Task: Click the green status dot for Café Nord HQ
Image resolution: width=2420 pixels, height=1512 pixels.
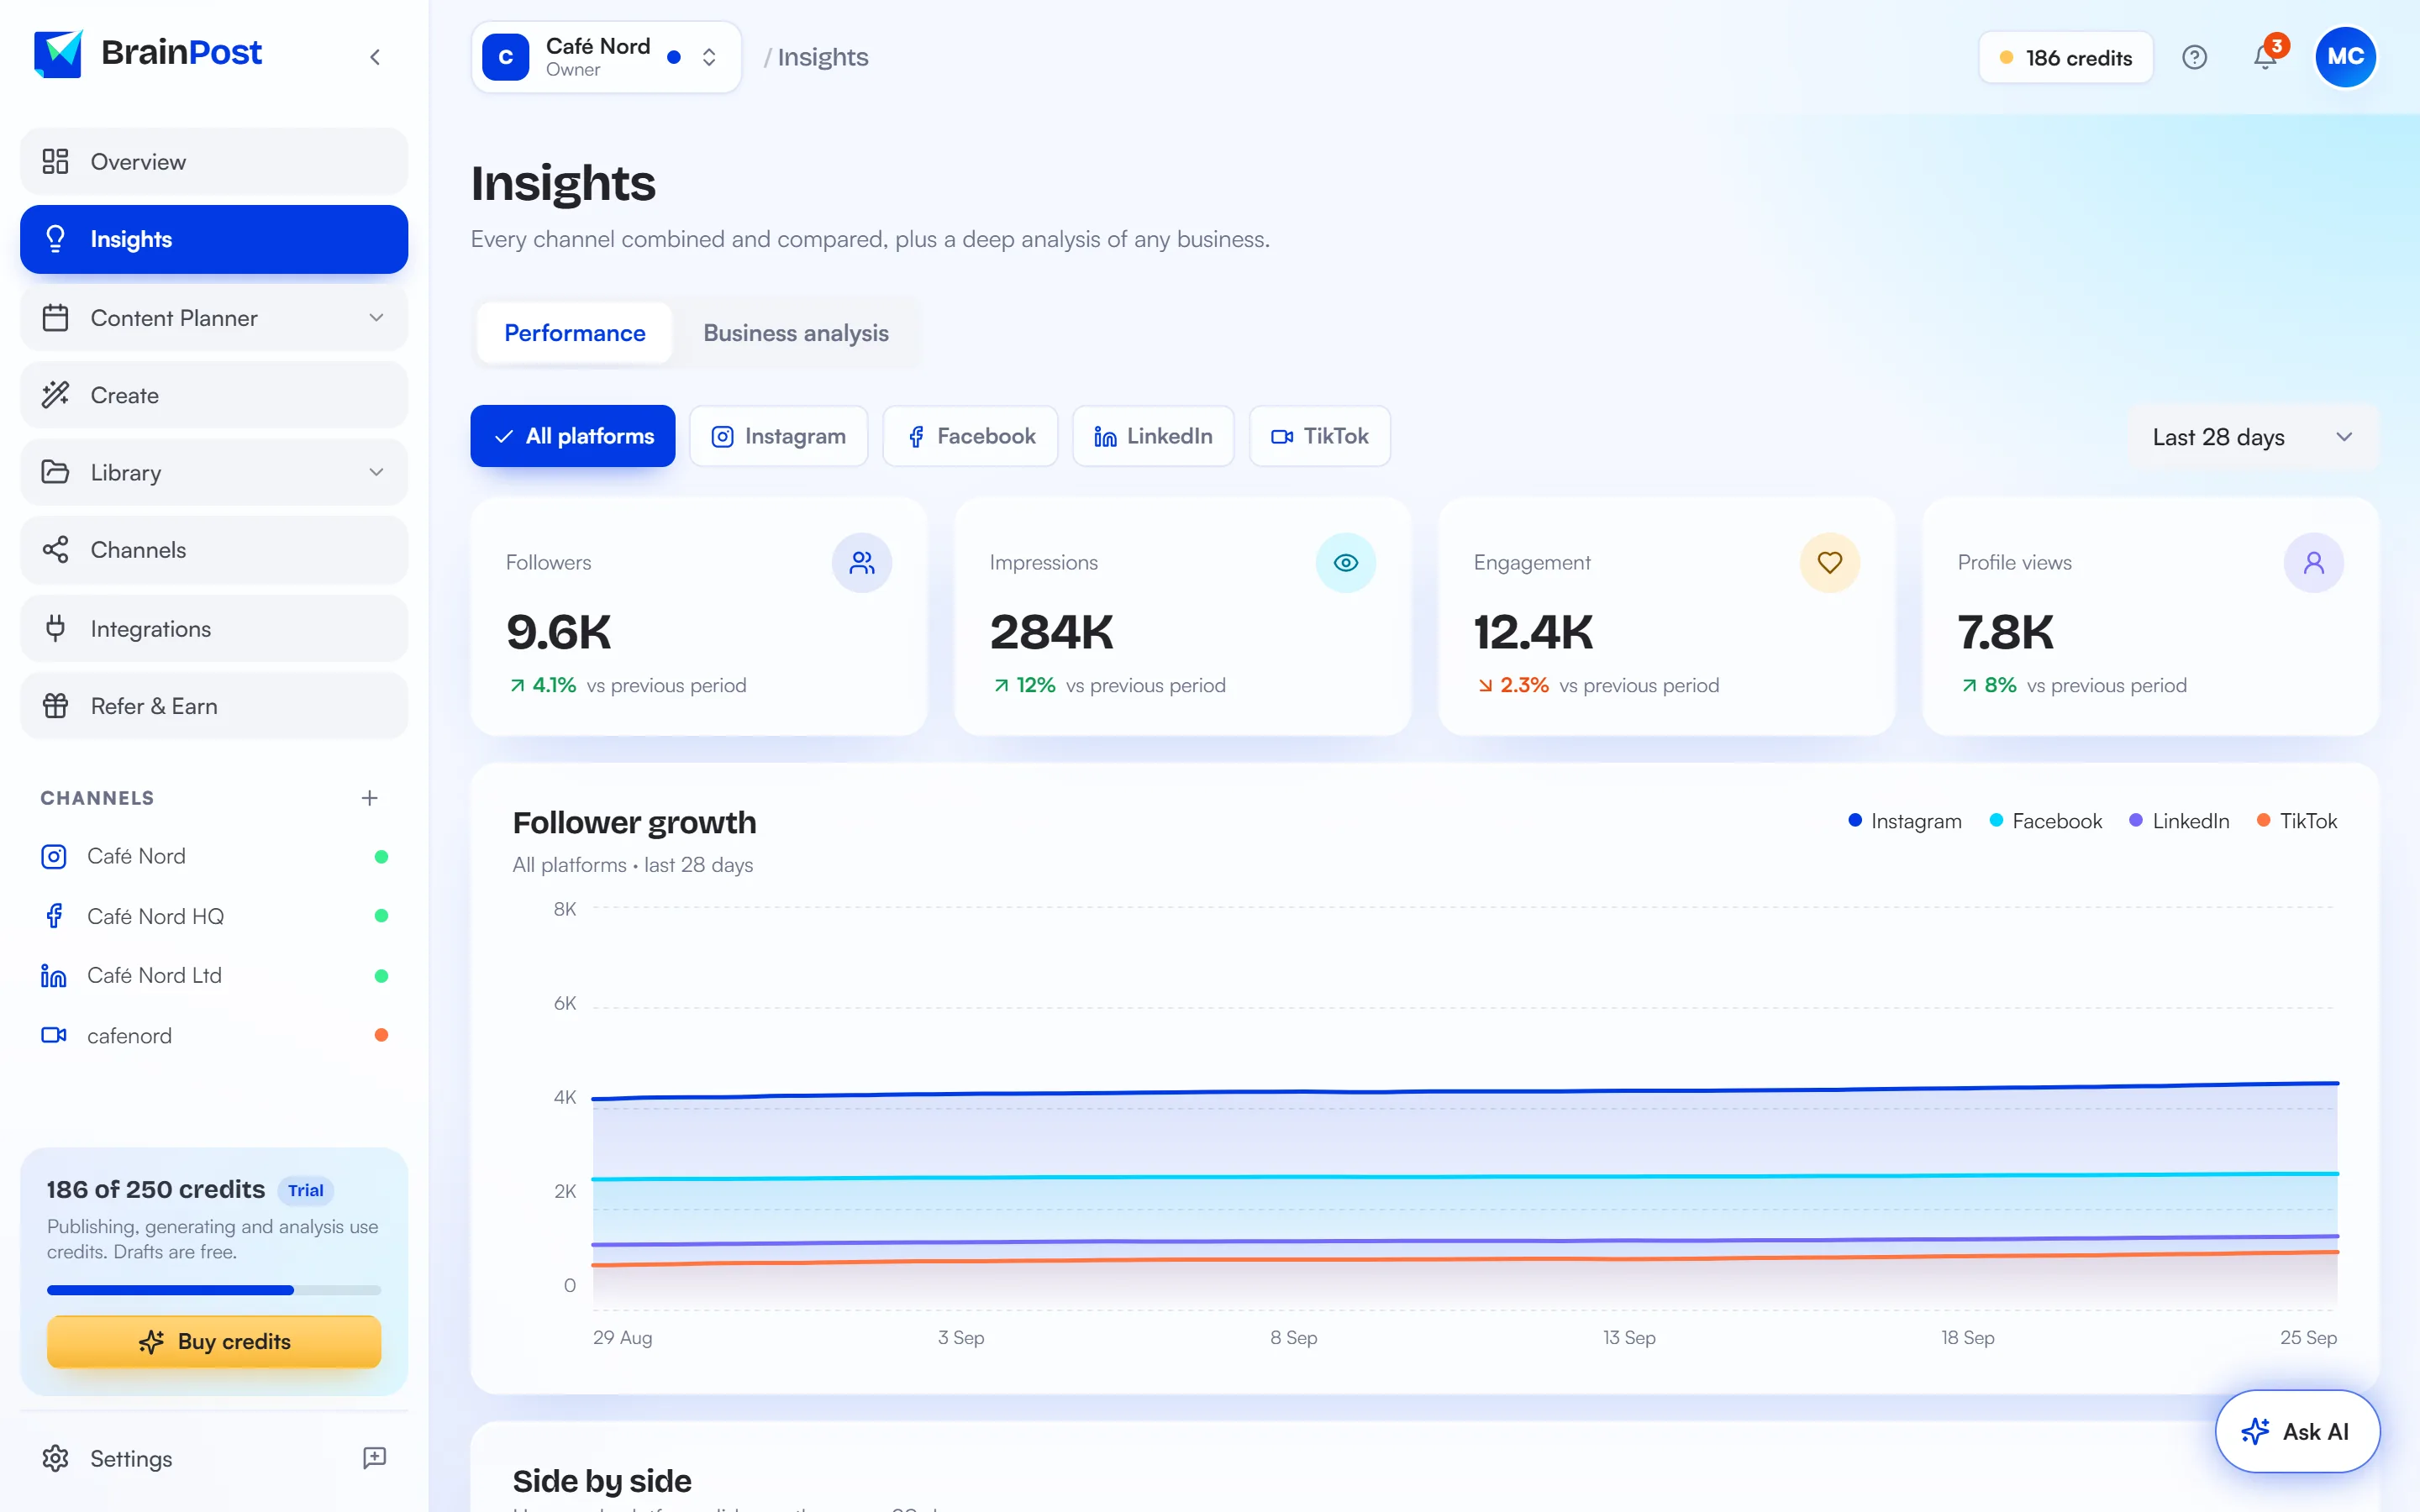Action: (x=381, y=916)
